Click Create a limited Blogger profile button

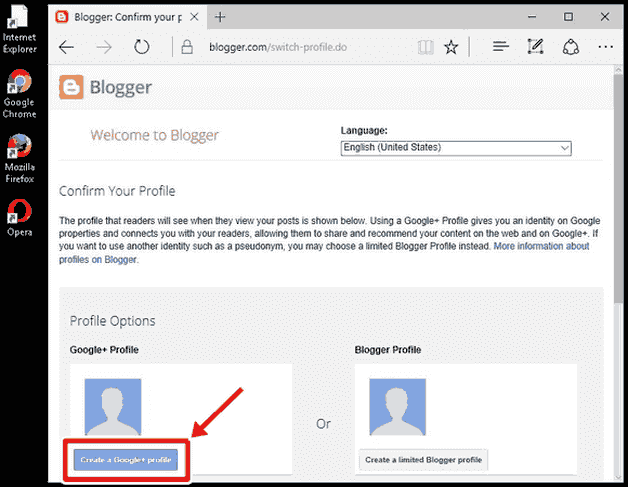click(x=423, y=460)
